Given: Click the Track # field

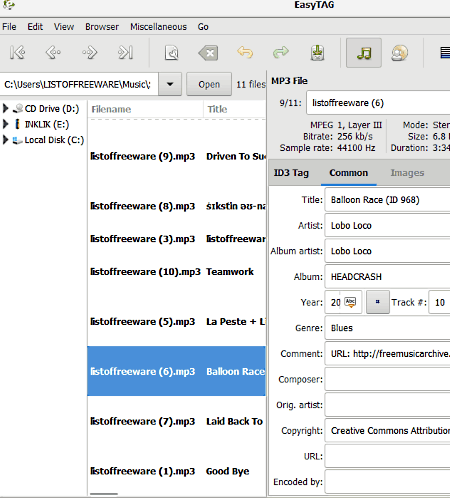Looking at the screenshot, I should tap(440, 302).
